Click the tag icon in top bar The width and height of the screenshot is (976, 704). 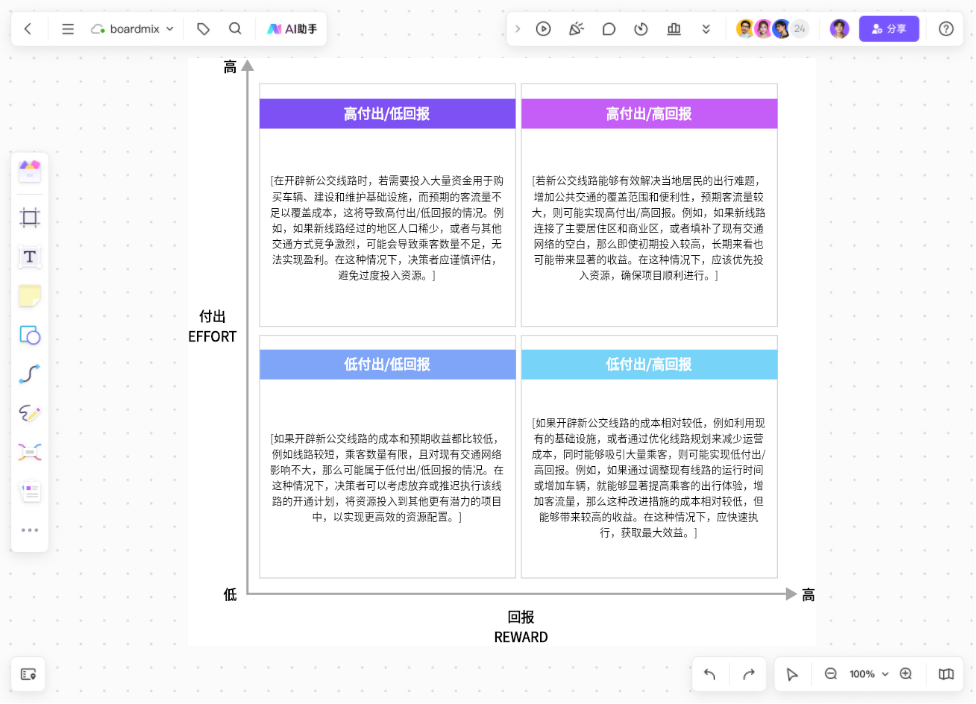pos(204,29)
